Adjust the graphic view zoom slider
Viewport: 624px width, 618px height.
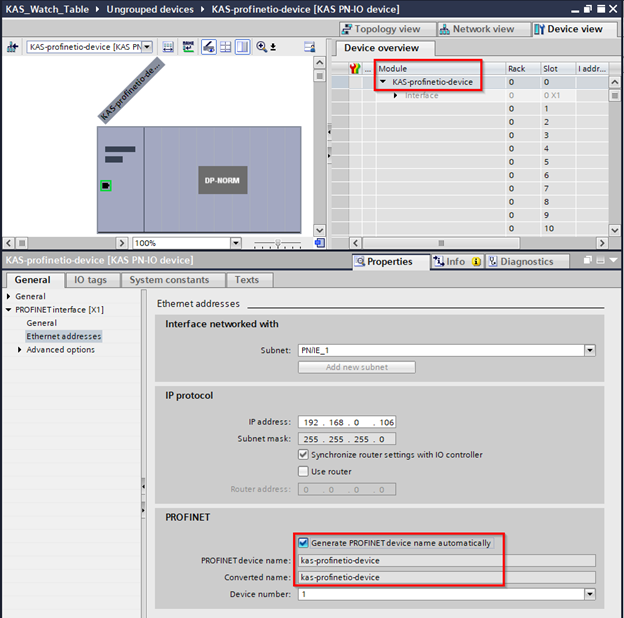[278, 243]
